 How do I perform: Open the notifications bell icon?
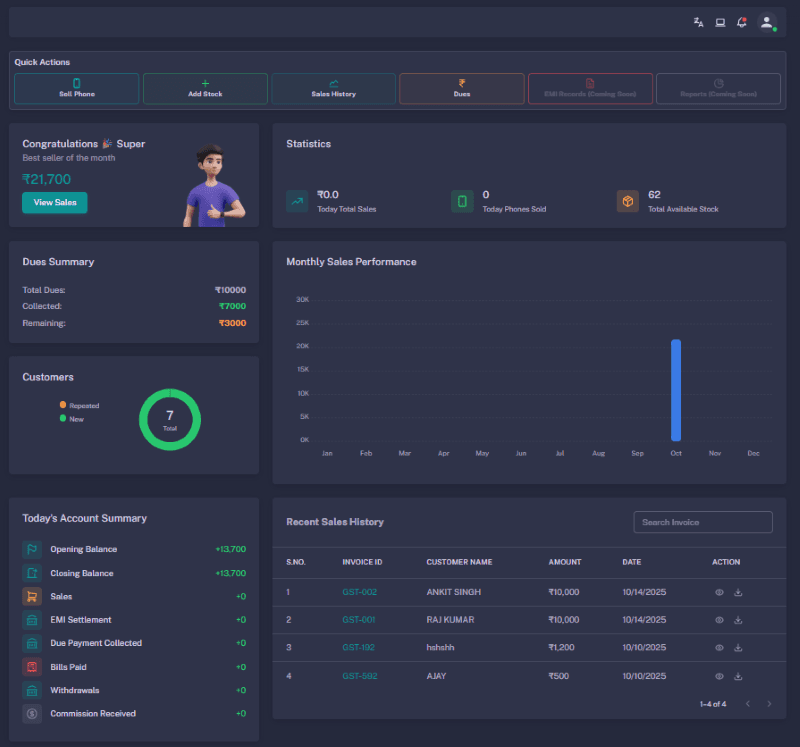click(x=741, y=22)
